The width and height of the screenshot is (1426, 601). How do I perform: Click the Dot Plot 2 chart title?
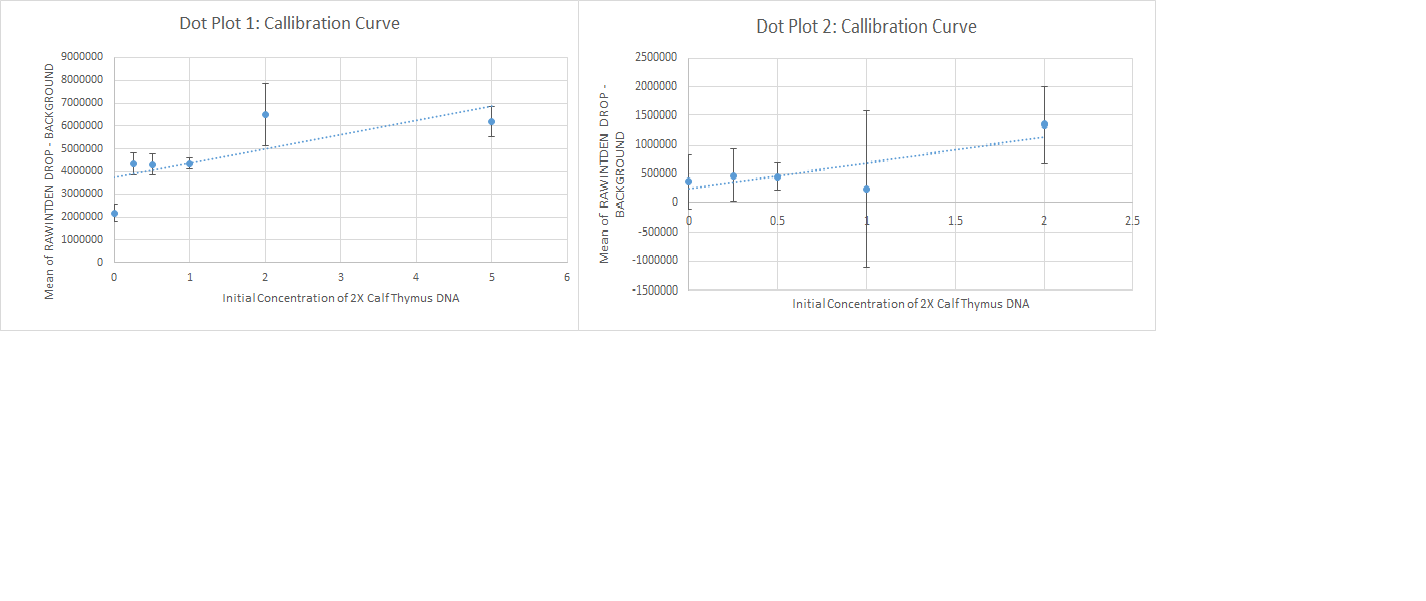[866, 27]
